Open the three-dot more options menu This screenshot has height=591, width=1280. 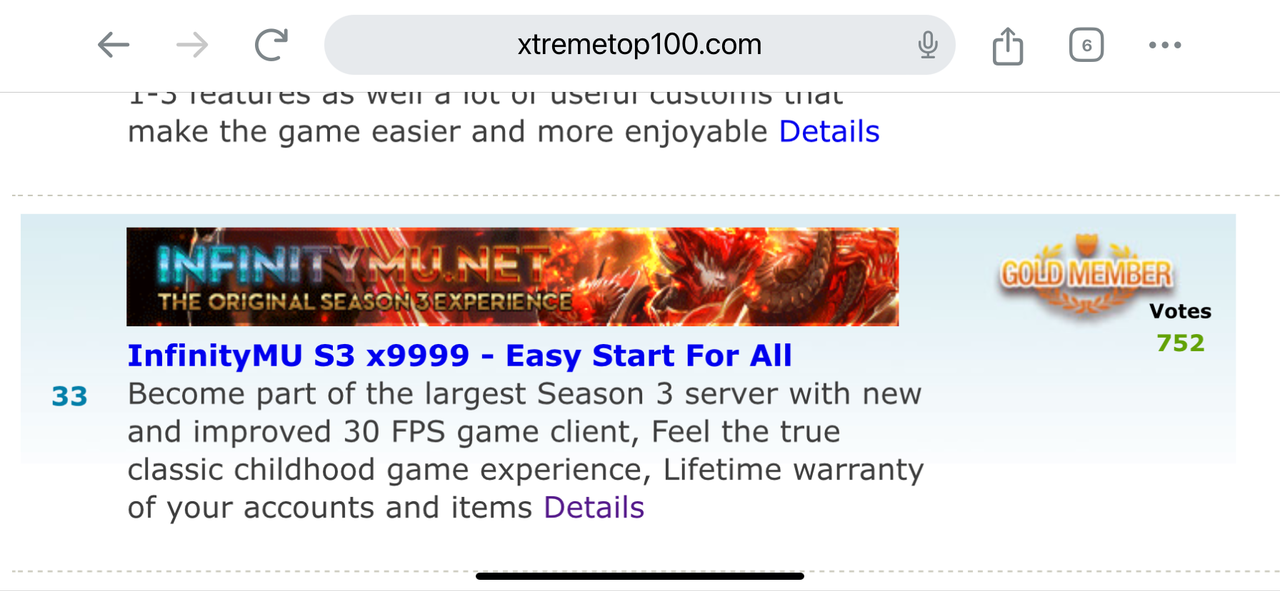click(x=1165, y=45)
